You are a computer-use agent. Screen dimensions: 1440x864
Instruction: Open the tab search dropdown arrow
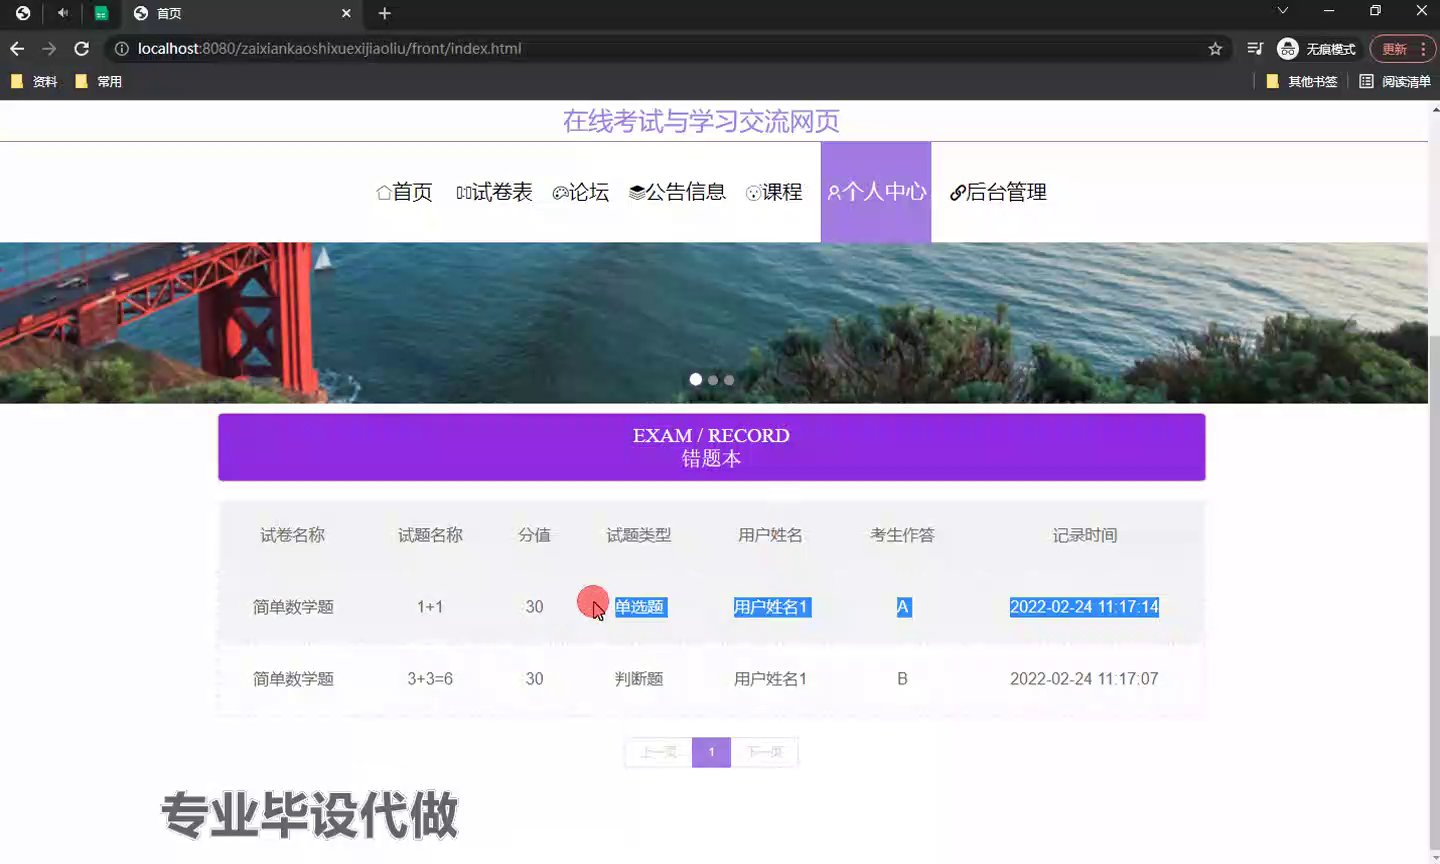pos(1283,11)
